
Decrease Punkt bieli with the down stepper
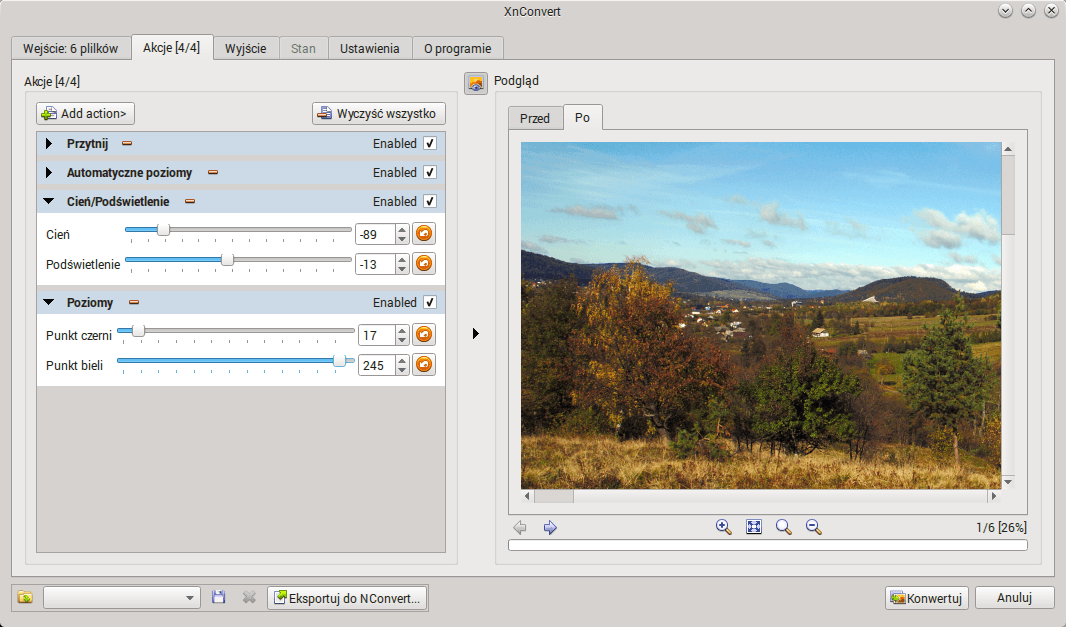click(x=402, y=370)
